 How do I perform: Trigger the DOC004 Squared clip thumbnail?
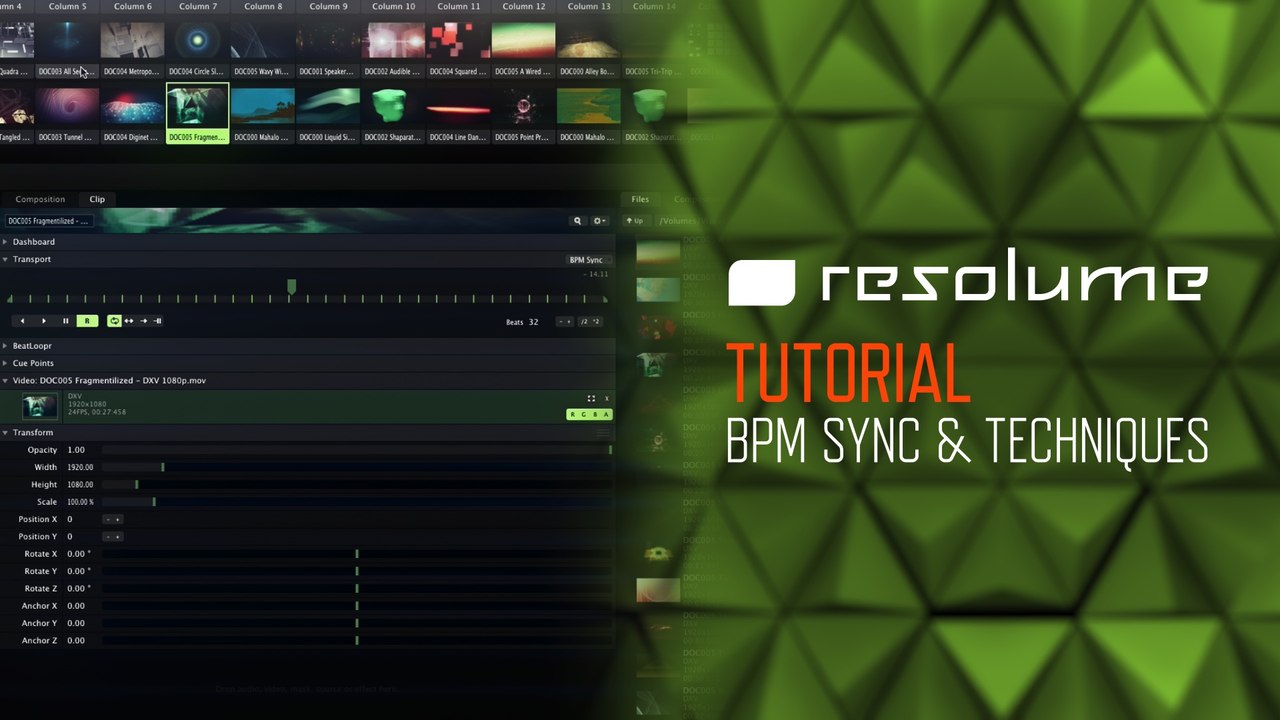point(459,40)
